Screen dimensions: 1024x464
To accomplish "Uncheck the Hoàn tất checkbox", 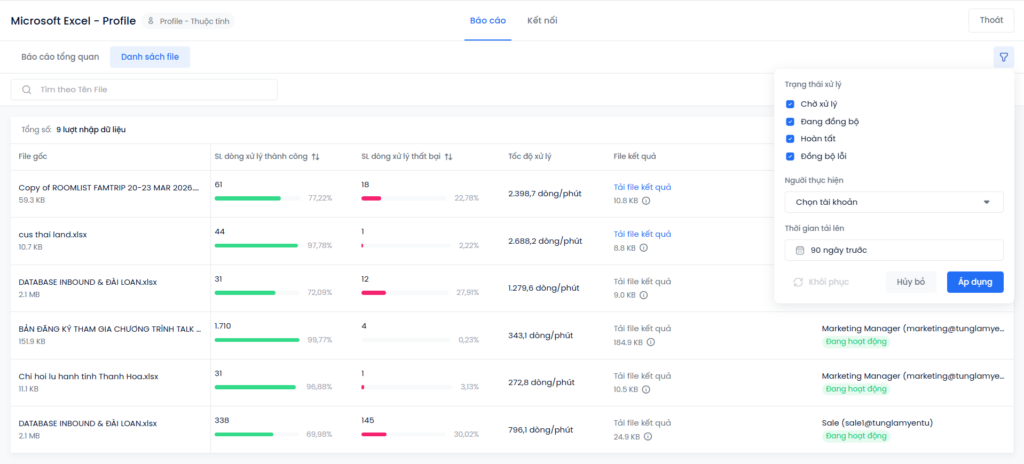I will pos(790,139).
